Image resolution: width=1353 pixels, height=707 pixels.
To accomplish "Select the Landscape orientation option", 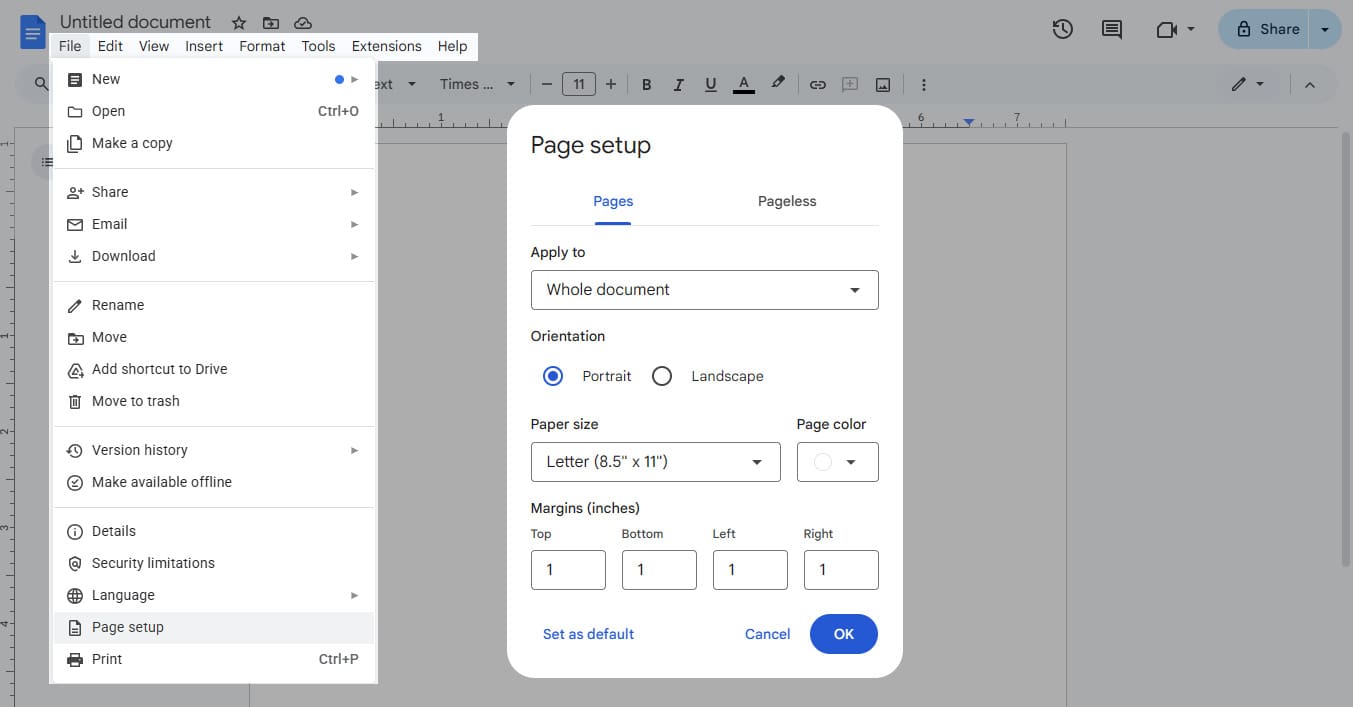I will [x=662, y=375].
